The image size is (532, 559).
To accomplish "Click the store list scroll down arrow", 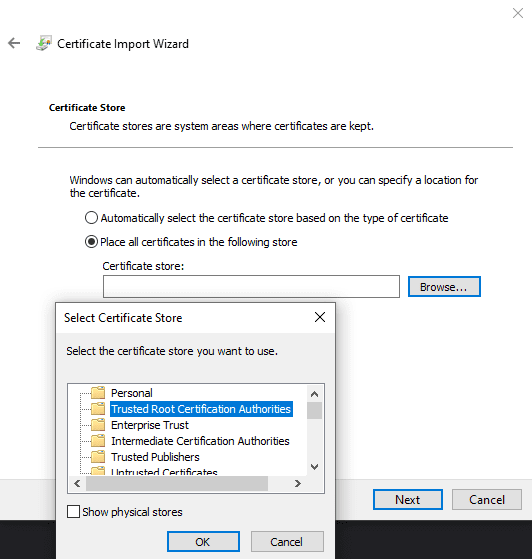I will click(314, 466).
